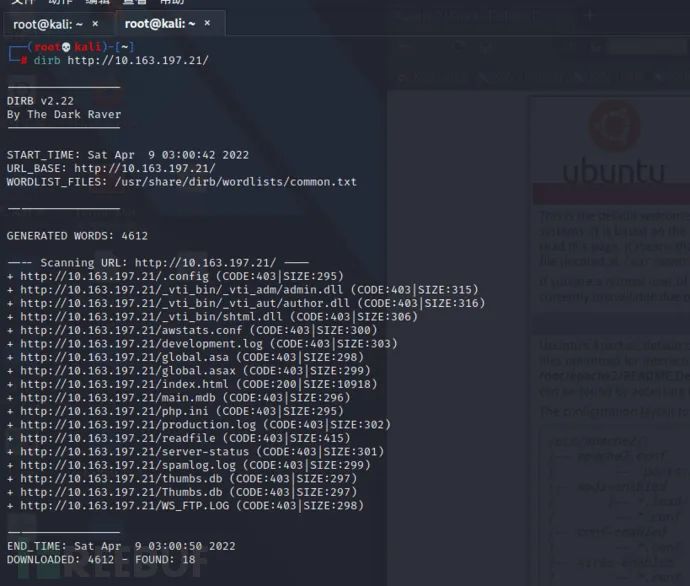This screenshot has width=690, height=586.
Task: Open the 查看 (View) menu
Action: (135, 2)
